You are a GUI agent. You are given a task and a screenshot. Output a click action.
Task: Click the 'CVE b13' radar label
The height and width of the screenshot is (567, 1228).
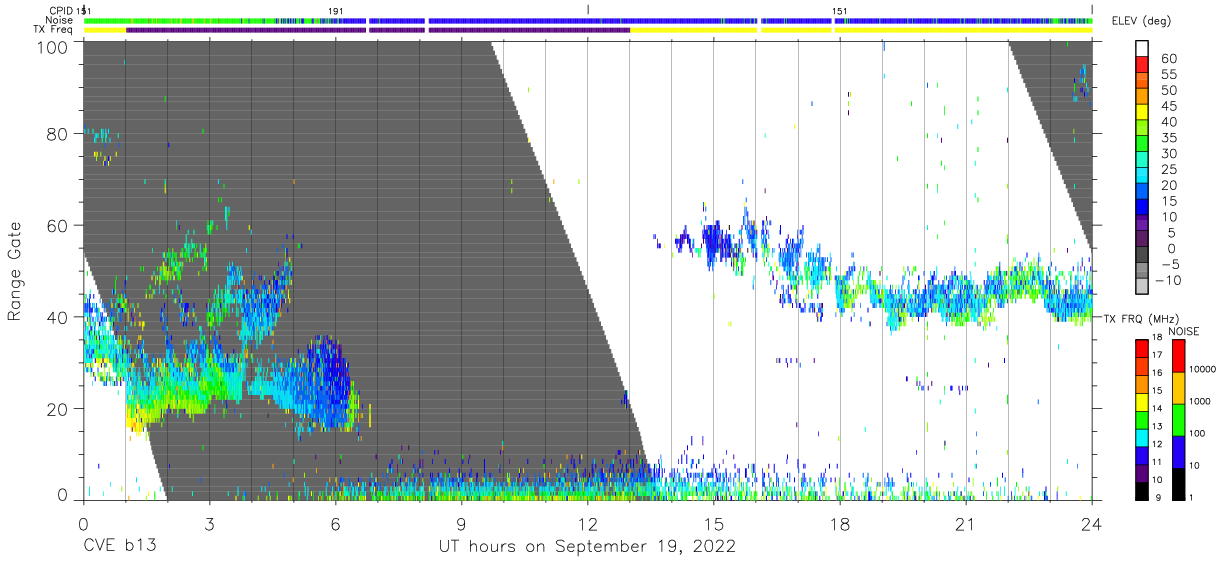tap(119, 547)
